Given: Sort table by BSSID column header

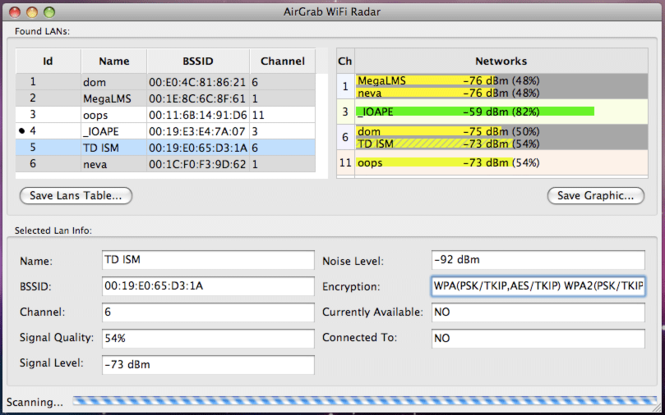Looking at the screenshot, I should click(x=196, y=61).
